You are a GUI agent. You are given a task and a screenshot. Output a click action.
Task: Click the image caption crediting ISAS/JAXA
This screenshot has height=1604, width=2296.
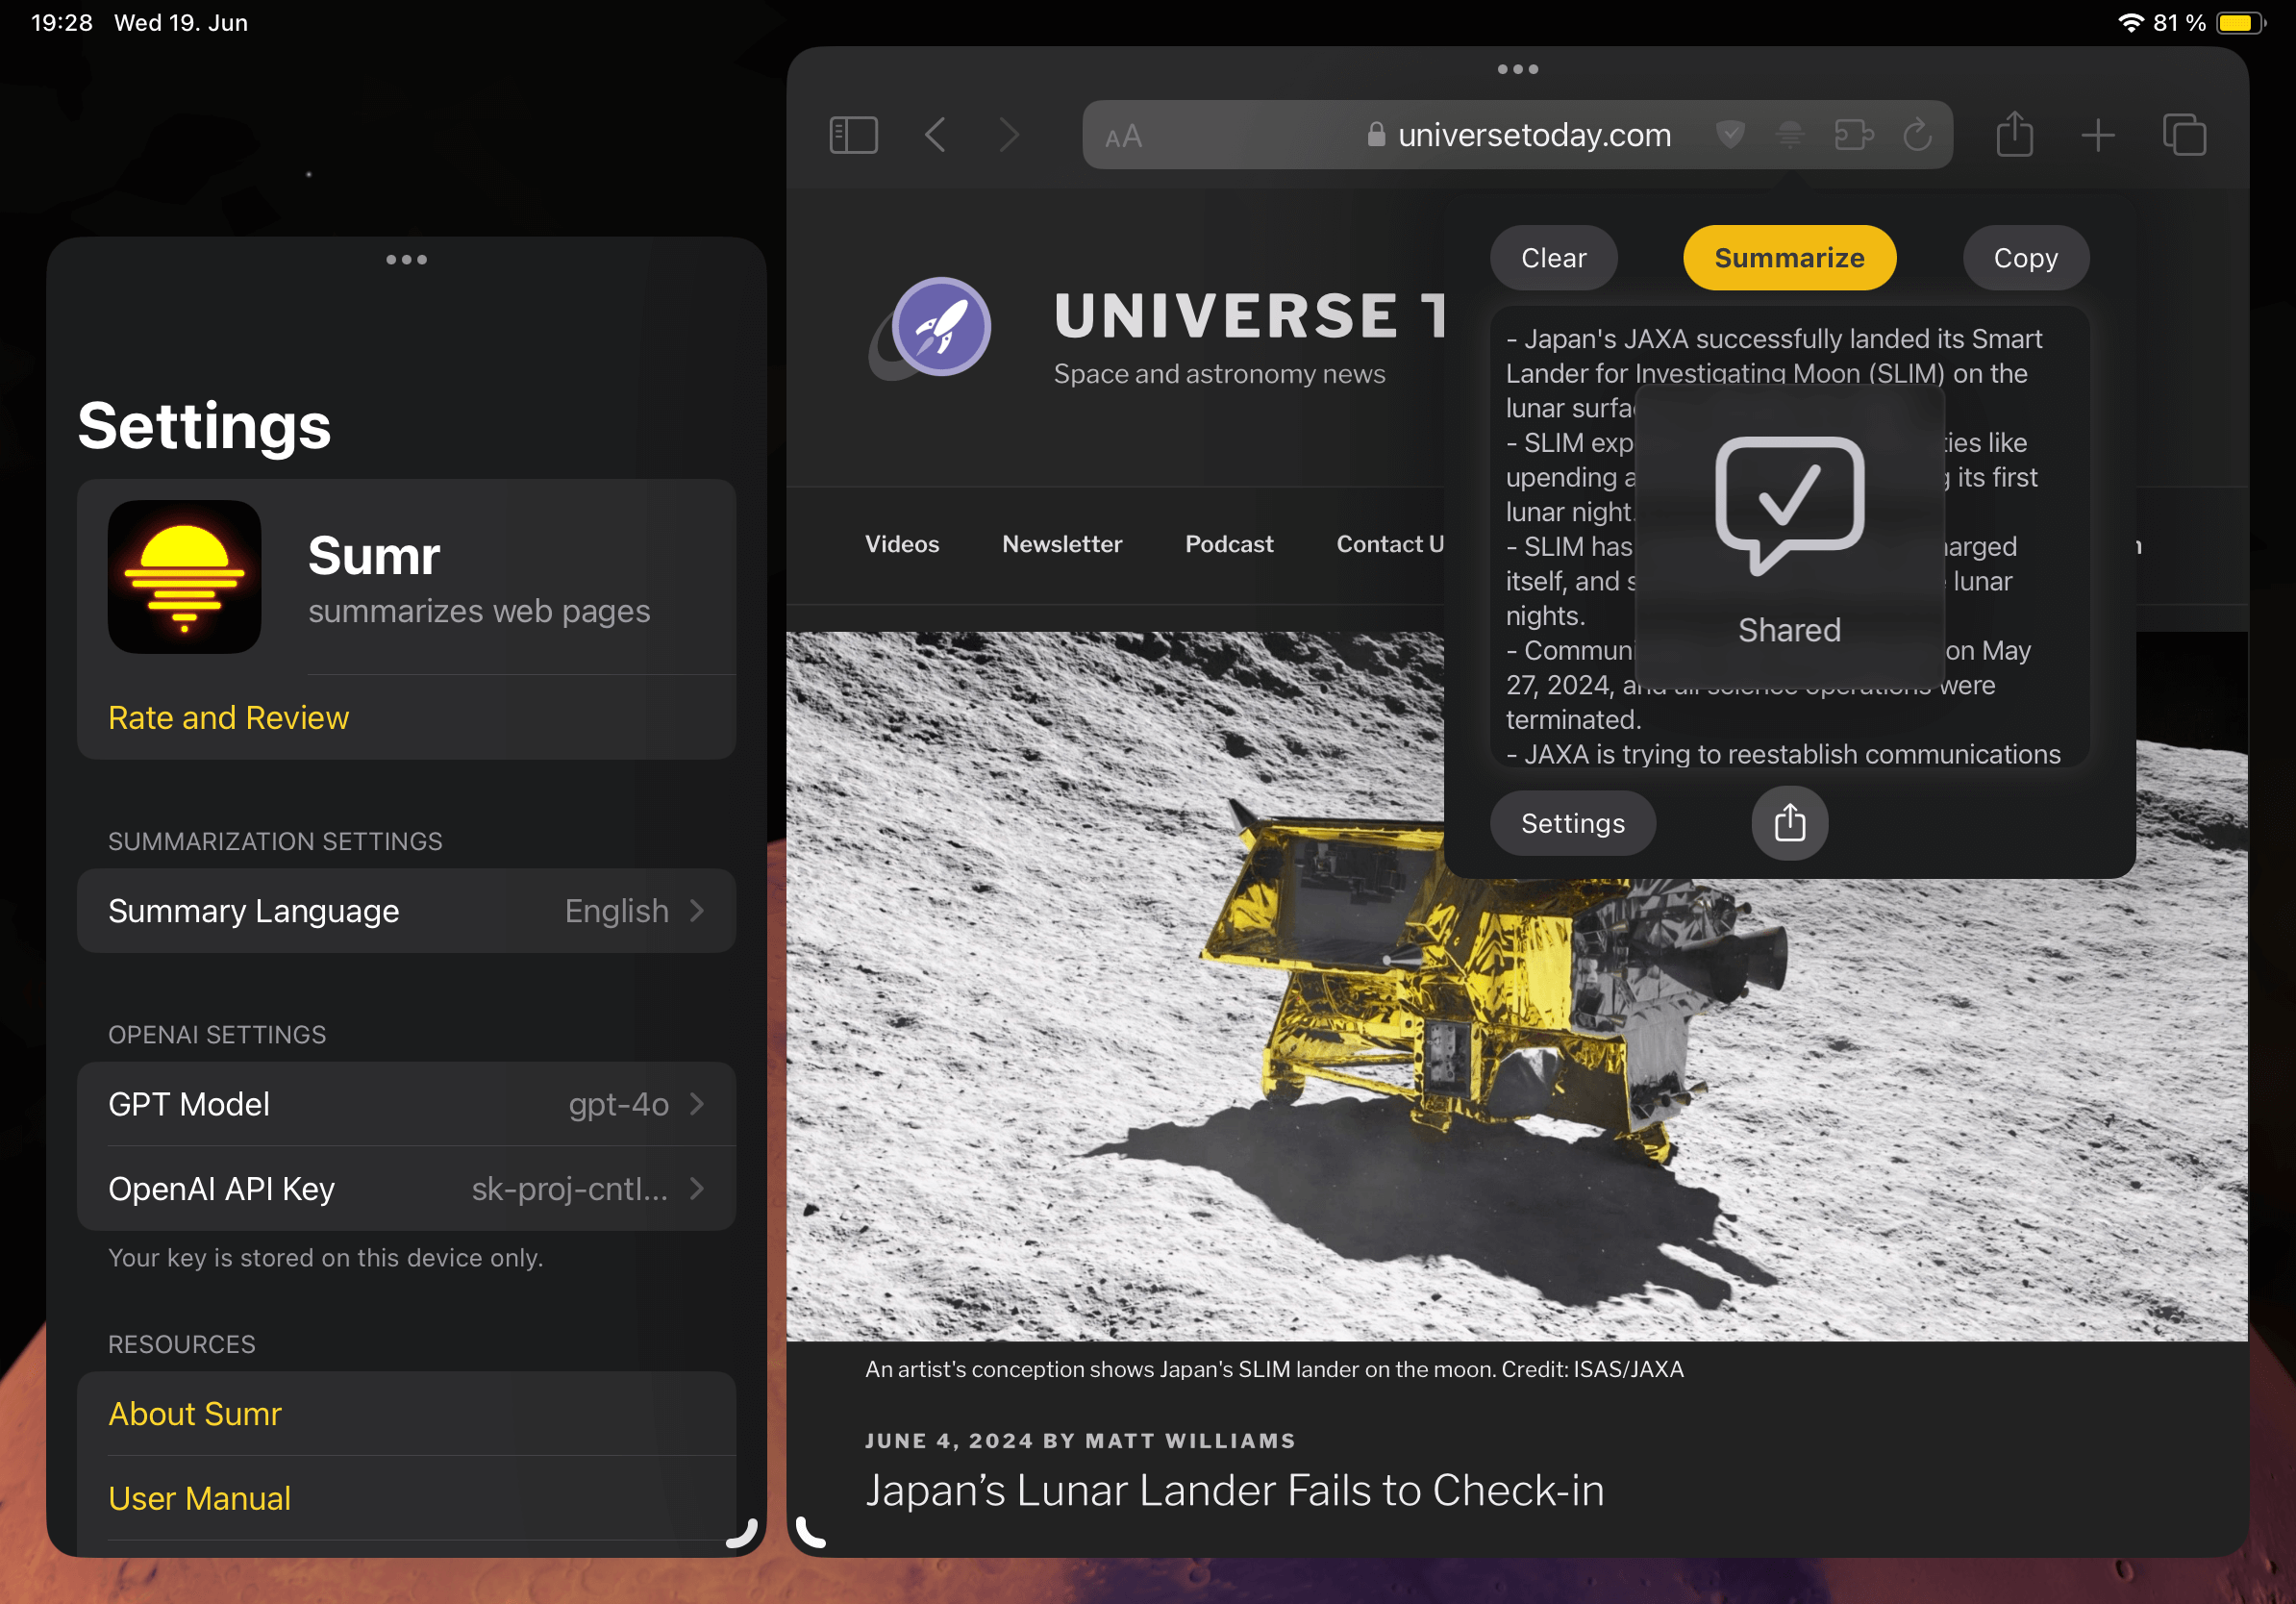[1274, 1369]
